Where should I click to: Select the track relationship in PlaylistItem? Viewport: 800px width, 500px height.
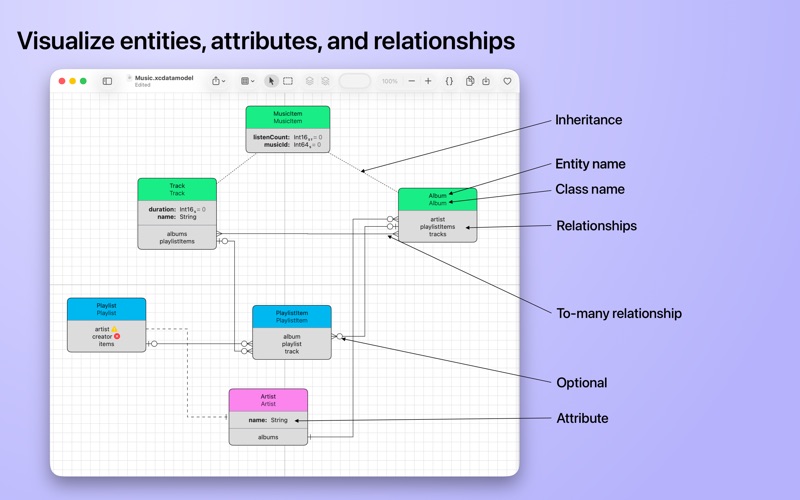pyautogui.click(x=292, y=352)
